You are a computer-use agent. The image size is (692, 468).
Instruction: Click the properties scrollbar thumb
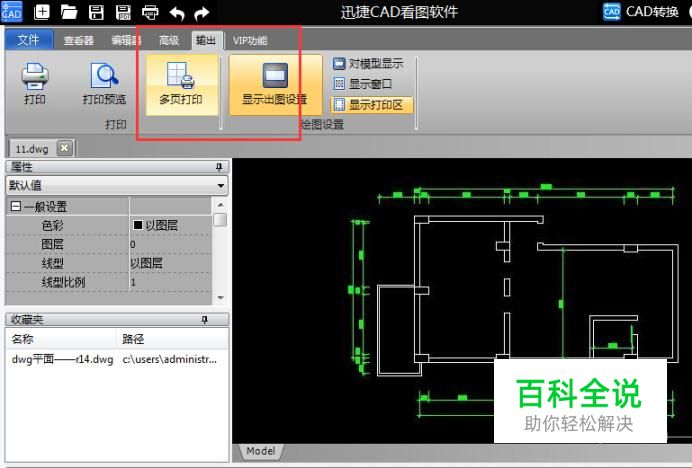[x=220, y=219]
